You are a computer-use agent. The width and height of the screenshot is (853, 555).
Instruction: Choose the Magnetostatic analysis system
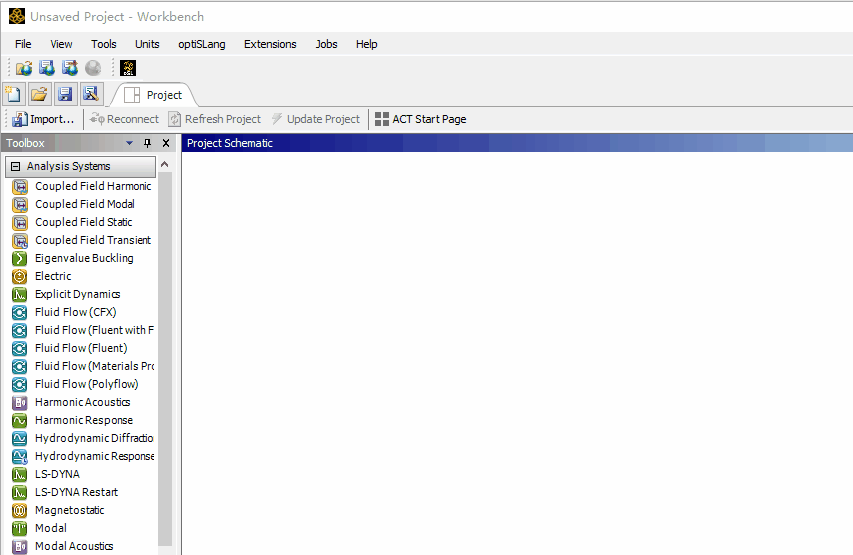tap(69, 510)
